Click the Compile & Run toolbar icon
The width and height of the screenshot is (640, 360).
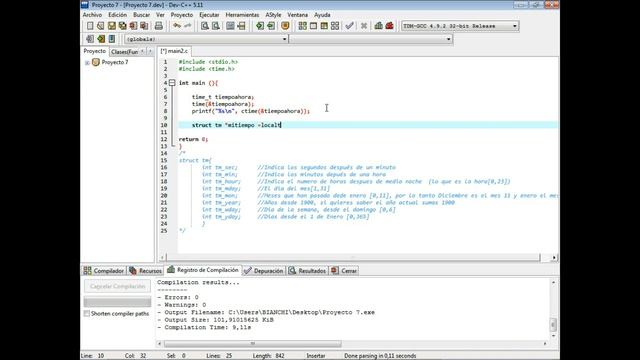324,26
